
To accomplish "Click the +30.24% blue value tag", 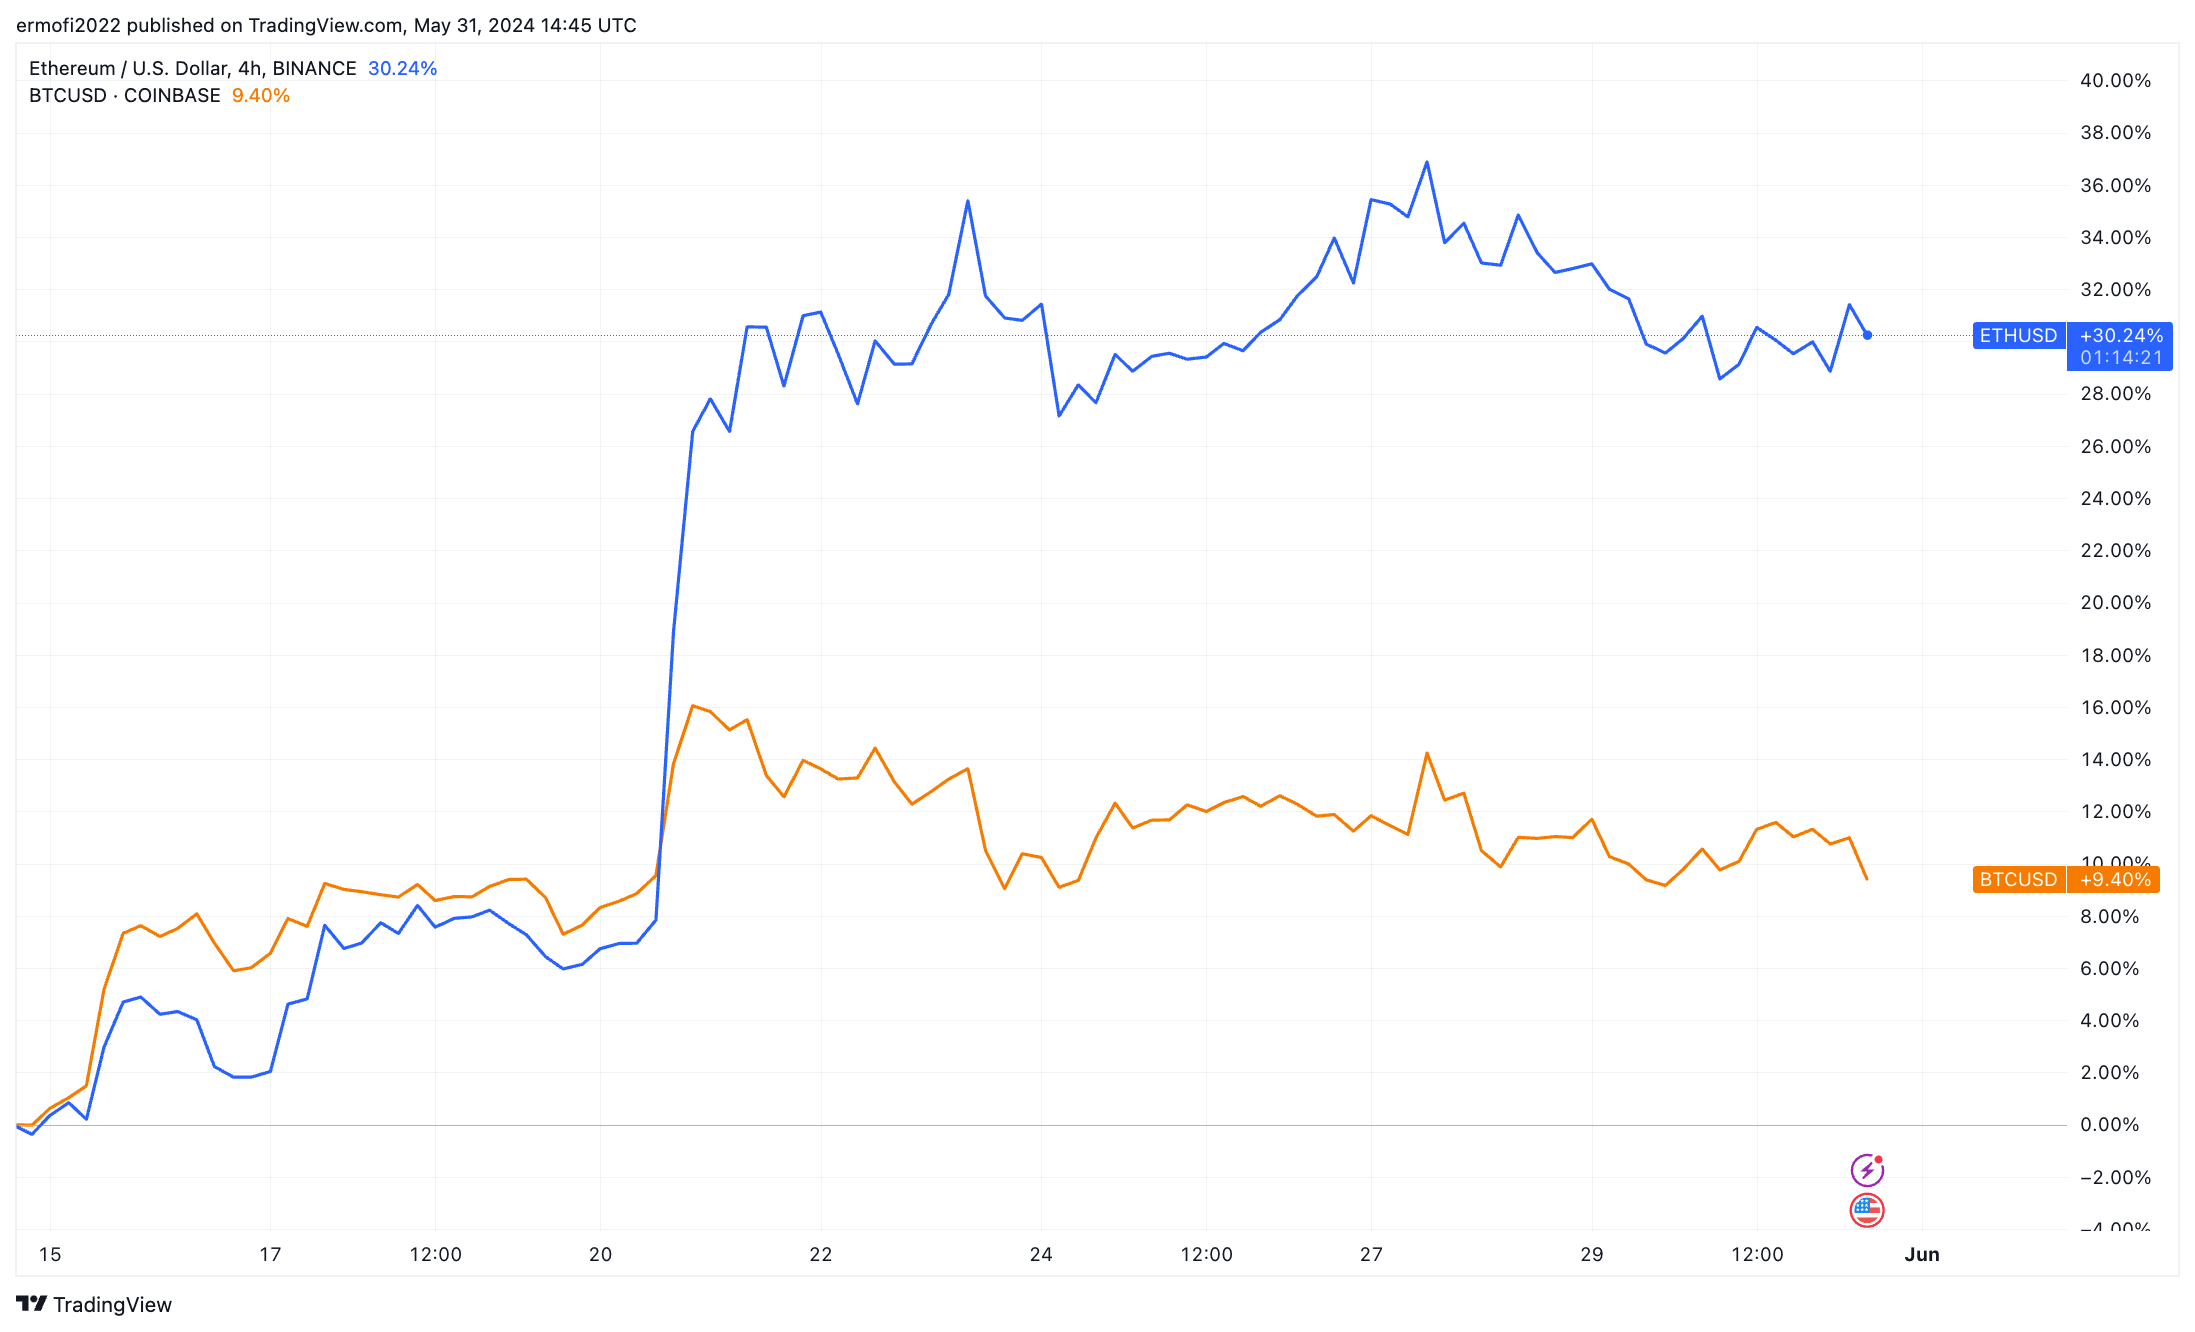I will pyautogui.click(x=2120, y=336).
